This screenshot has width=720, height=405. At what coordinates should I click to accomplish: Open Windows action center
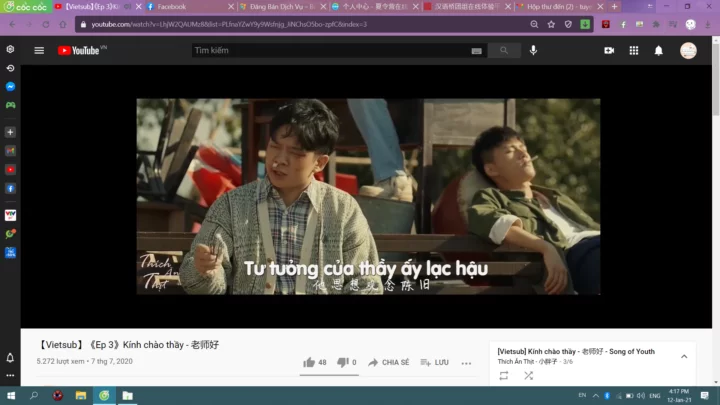click(x=705, y=395)
